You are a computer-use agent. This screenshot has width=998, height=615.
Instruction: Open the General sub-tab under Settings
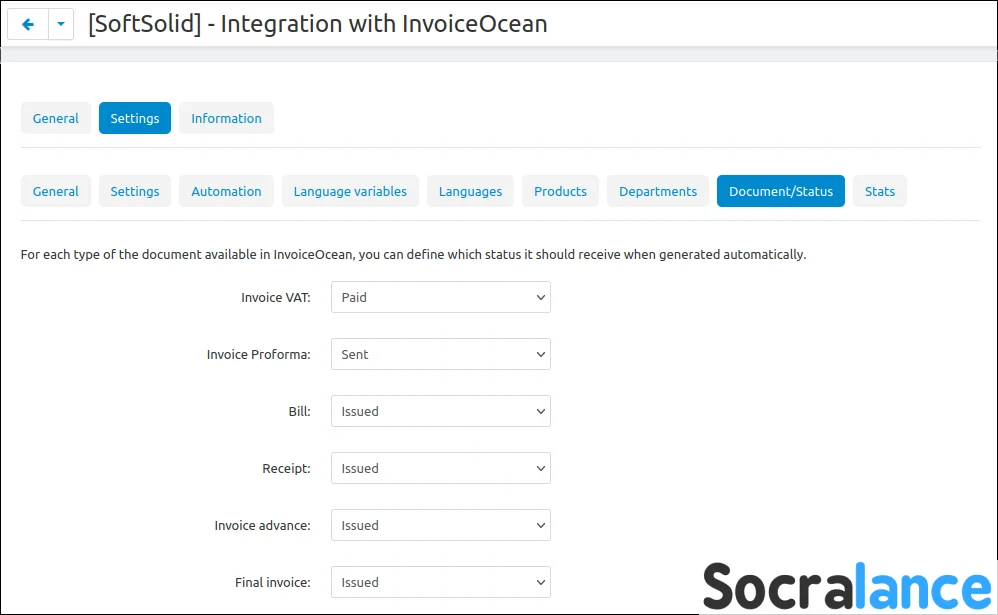pyautogui.click(x=56, y=192)
